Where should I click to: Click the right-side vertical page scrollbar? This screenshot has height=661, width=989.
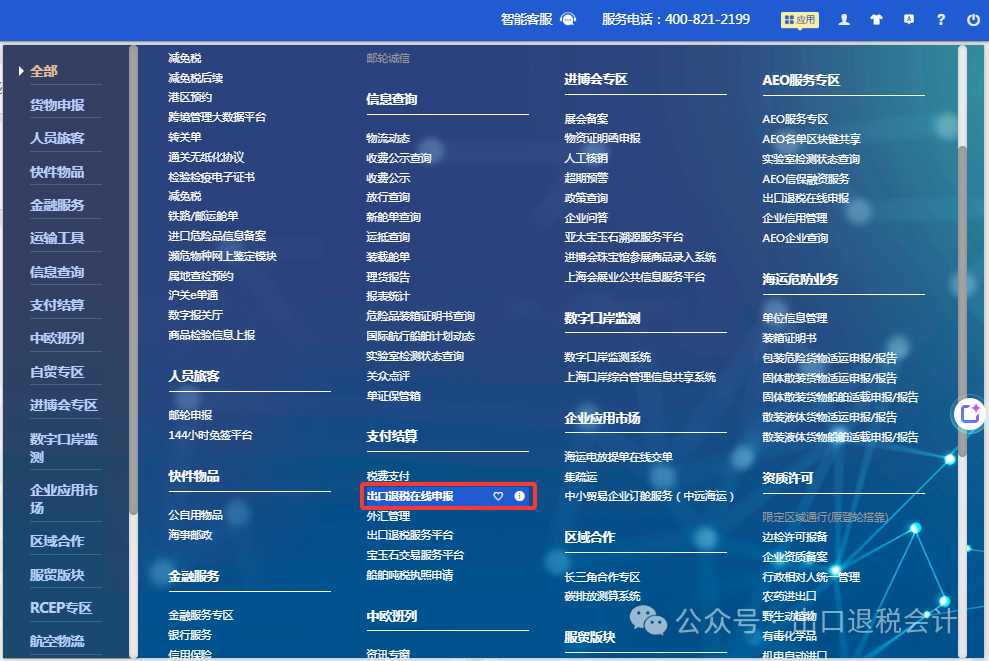click(x=962, y=300)
